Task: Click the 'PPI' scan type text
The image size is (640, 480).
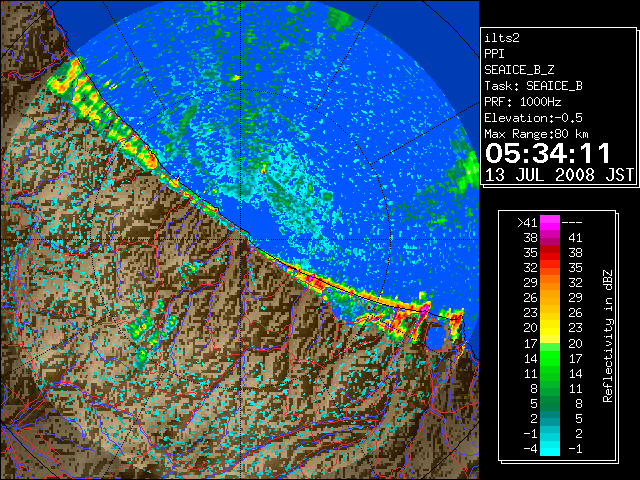Action: tap(494, 54)
